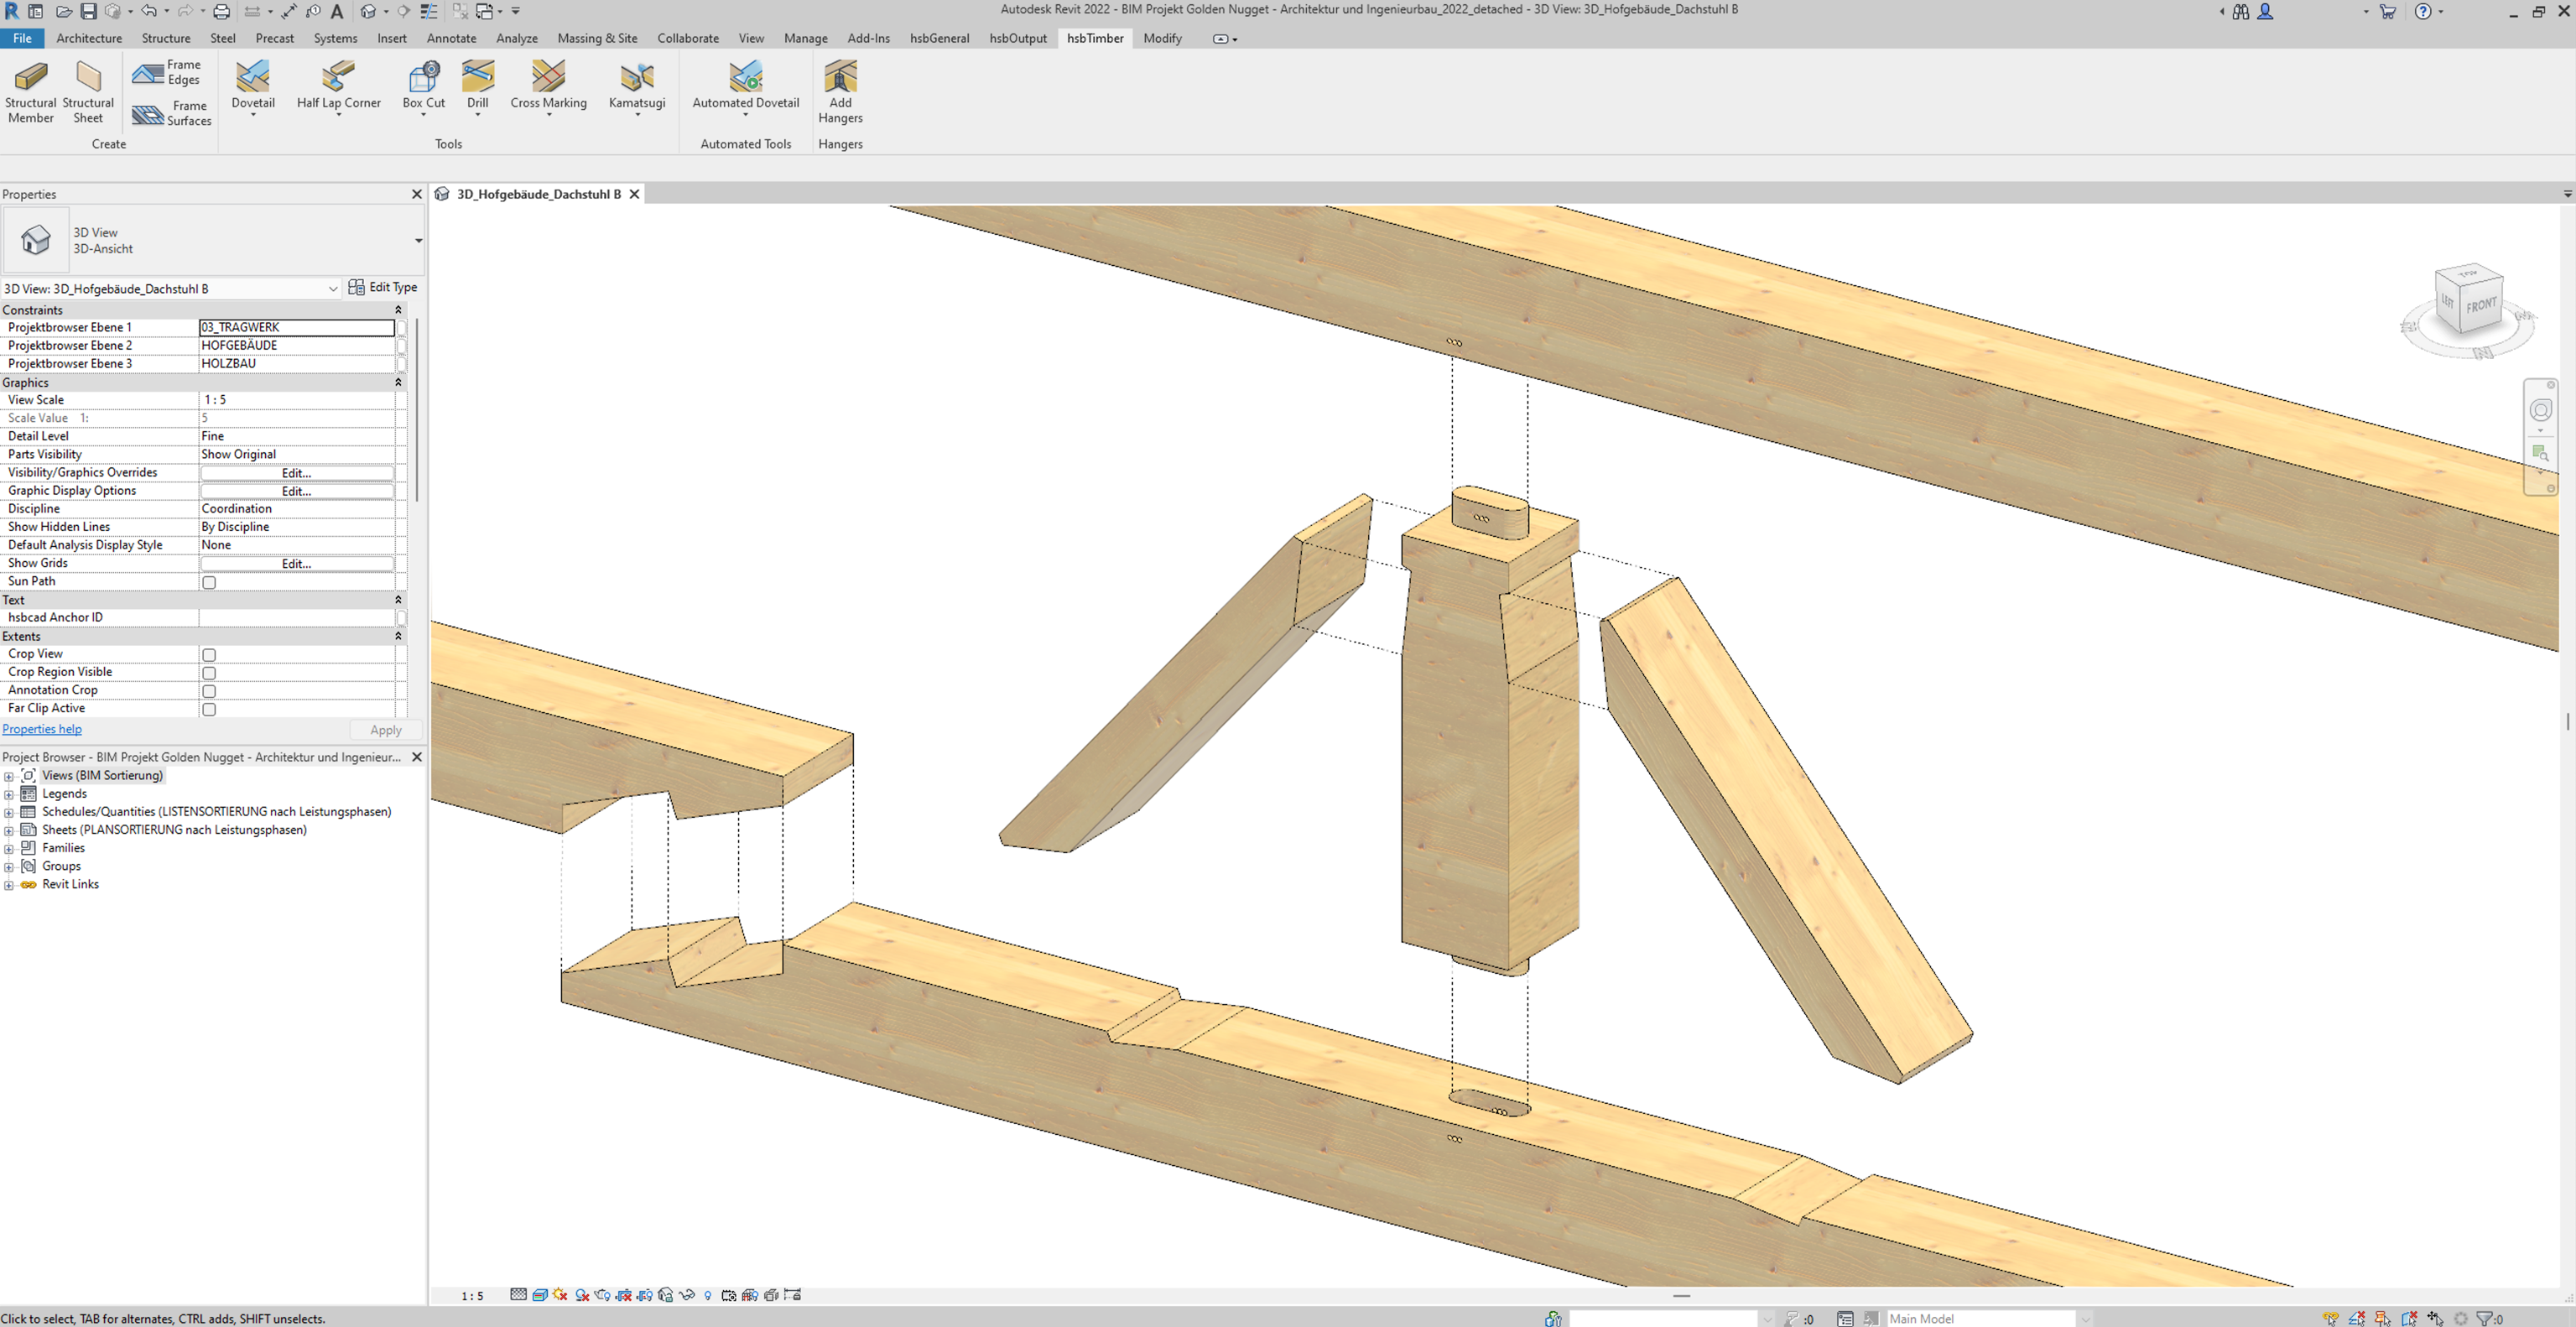Click the Structural Sheet tool icon
2576x1327 pixels.
tap(88, 78)
